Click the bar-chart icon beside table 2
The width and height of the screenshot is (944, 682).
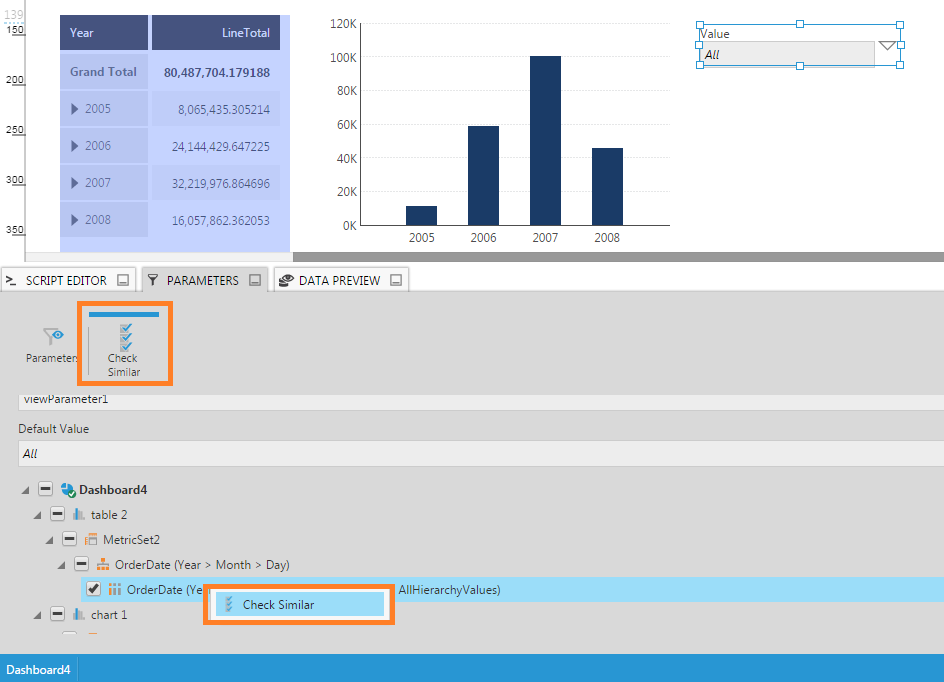point(80,514)
